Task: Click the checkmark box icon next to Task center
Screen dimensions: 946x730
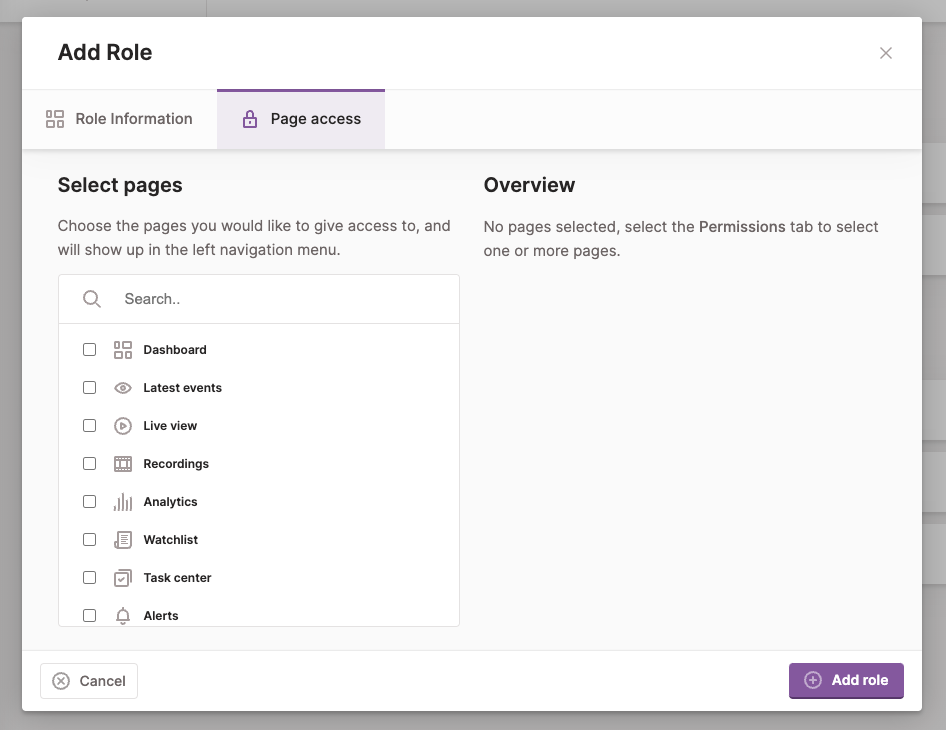Action: tap(122, 577)
